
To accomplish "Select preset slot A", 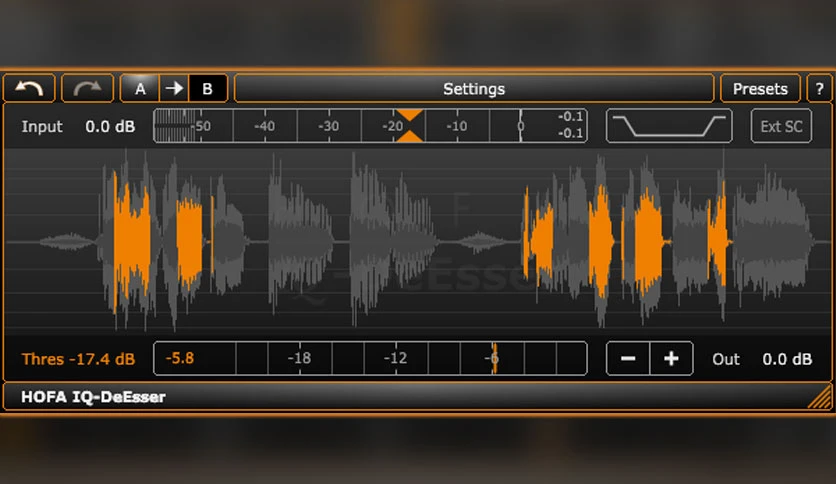I will [140, 88].
